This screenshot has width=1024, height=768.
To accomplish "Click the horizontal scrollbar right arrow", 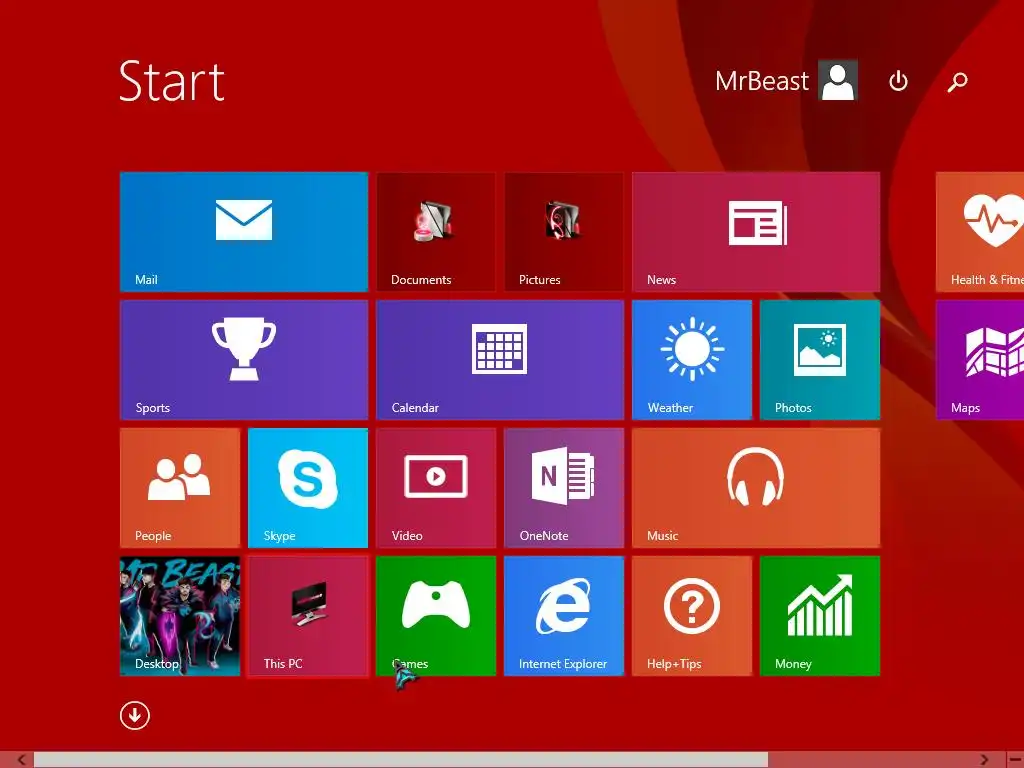I will tap(984, 760).
